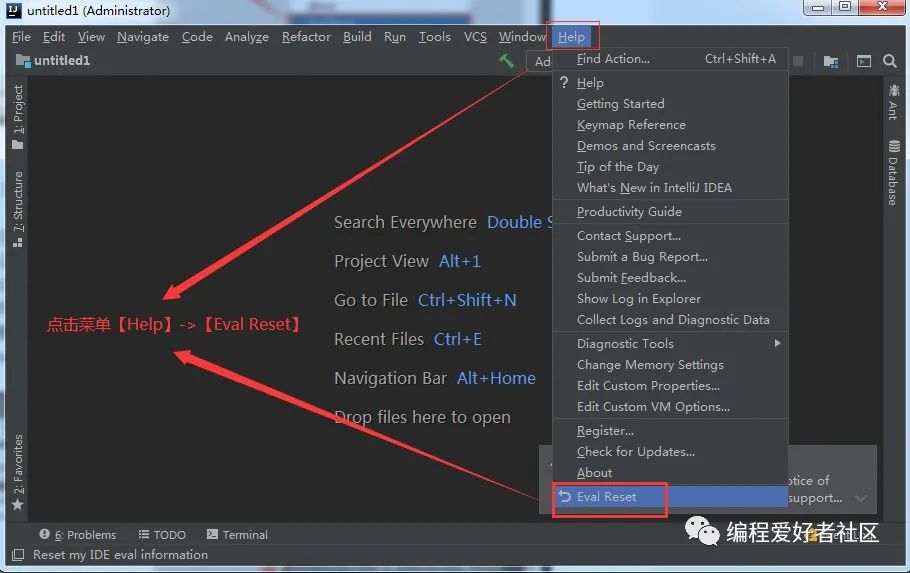Open What's New in IntelliJ IDEA
Screen dimensions: 910x573
[670, 187]
